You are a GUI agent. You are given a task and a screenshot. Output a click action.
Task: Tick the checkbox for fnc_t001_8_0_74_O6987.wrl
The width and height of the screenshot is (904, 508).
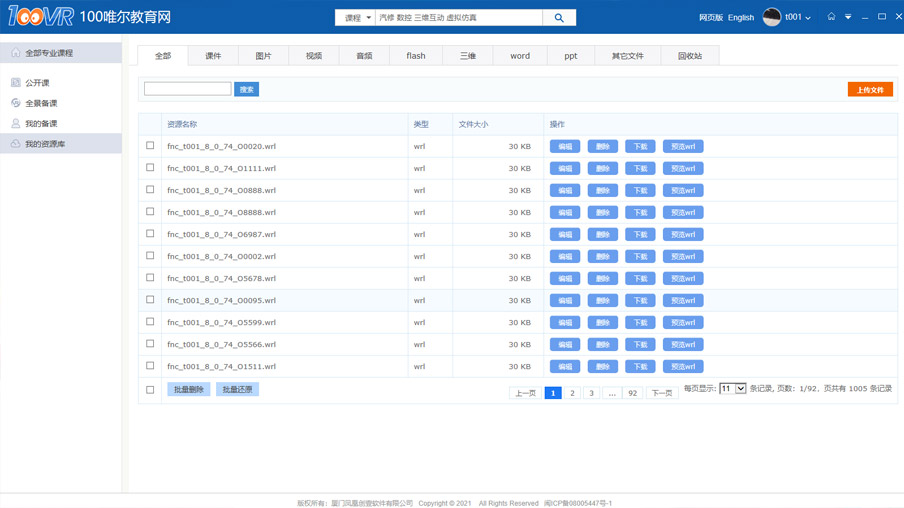tap(150, 234)
